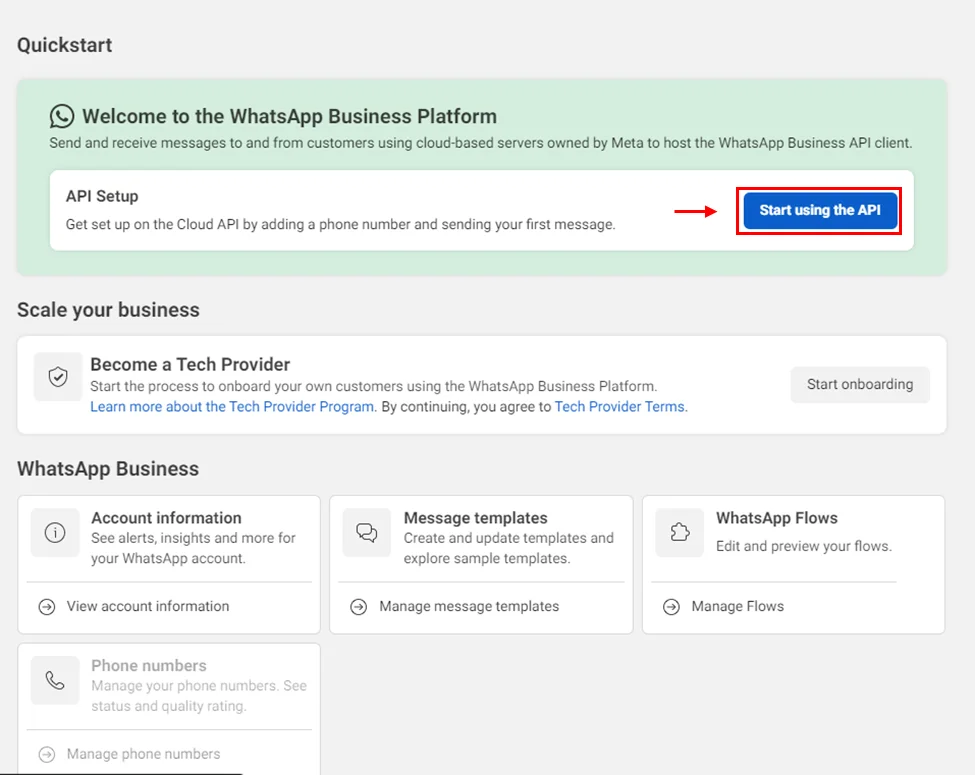The height and width of the screenshot is (775, 975).
Task: Open View account information
Action: pyautogui.click(x=148, y=606)
